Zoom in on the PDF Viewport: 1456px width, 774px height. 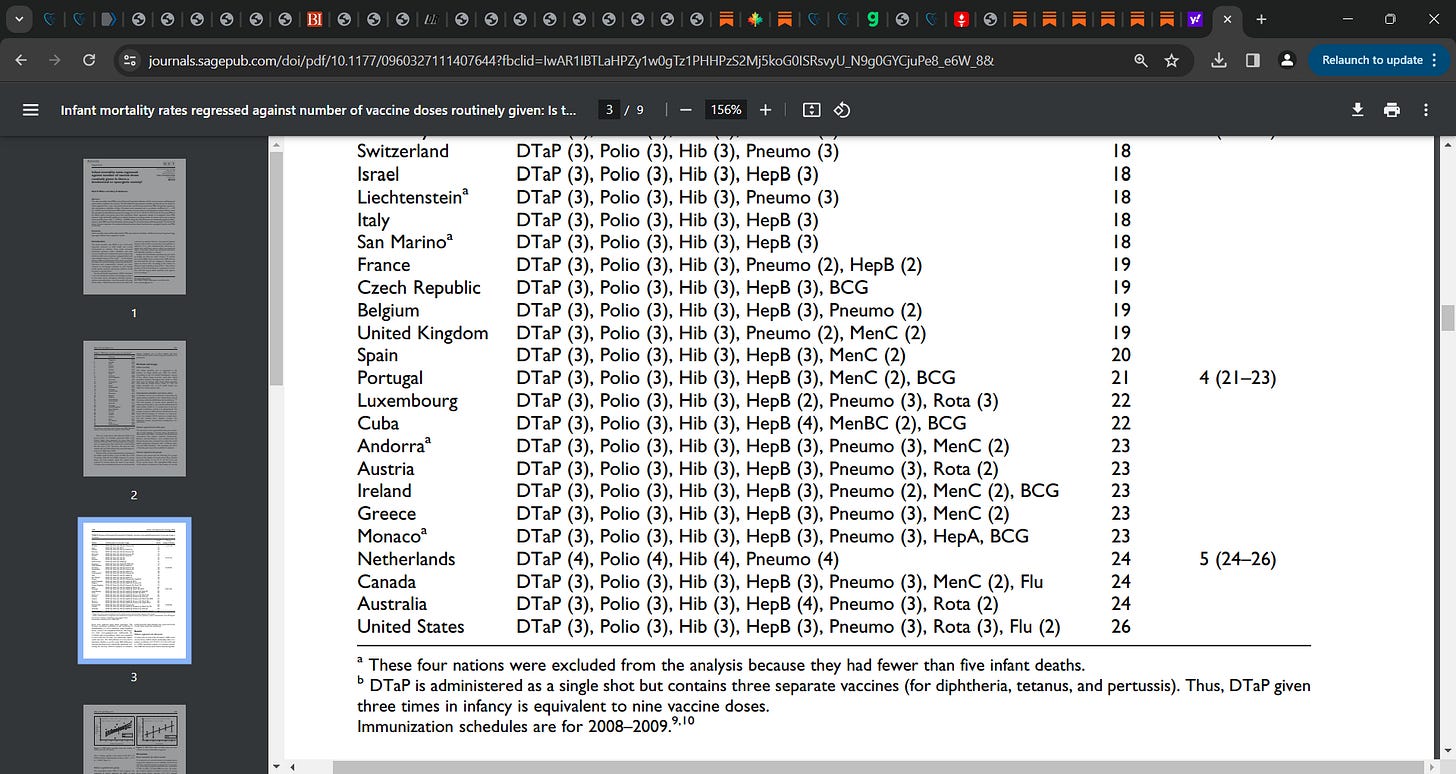point(765,110)
